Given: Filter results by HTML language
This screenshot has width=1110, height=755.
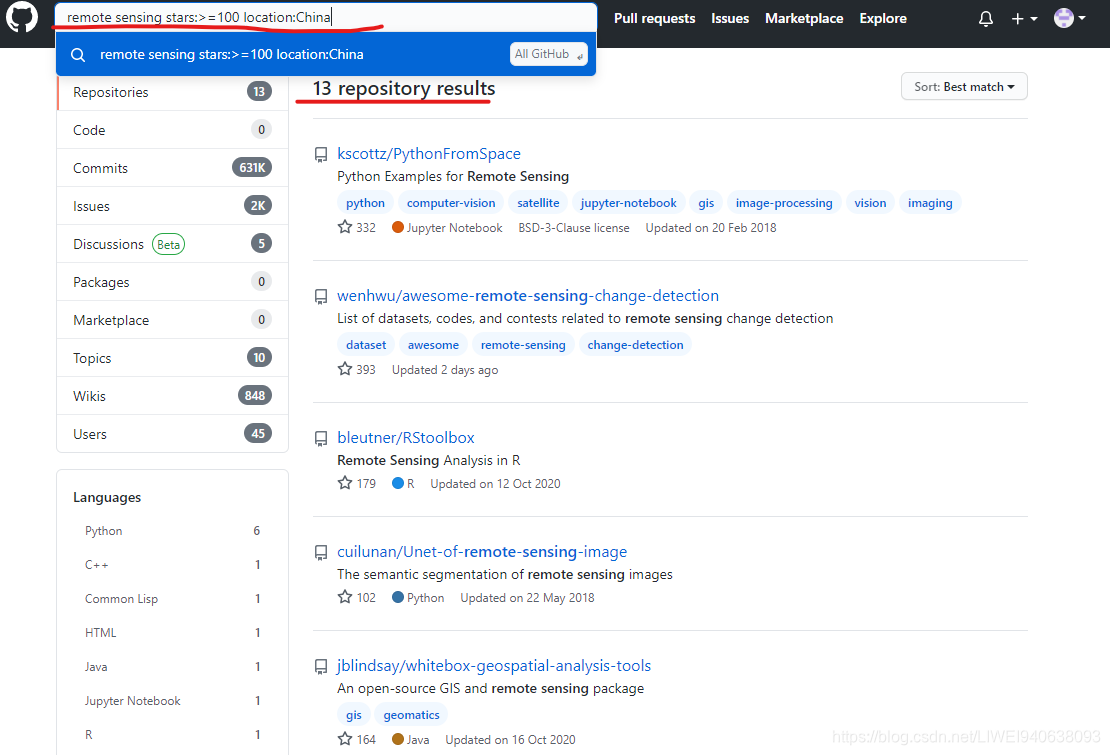Looking at the screenshot, I should (172, 633).
